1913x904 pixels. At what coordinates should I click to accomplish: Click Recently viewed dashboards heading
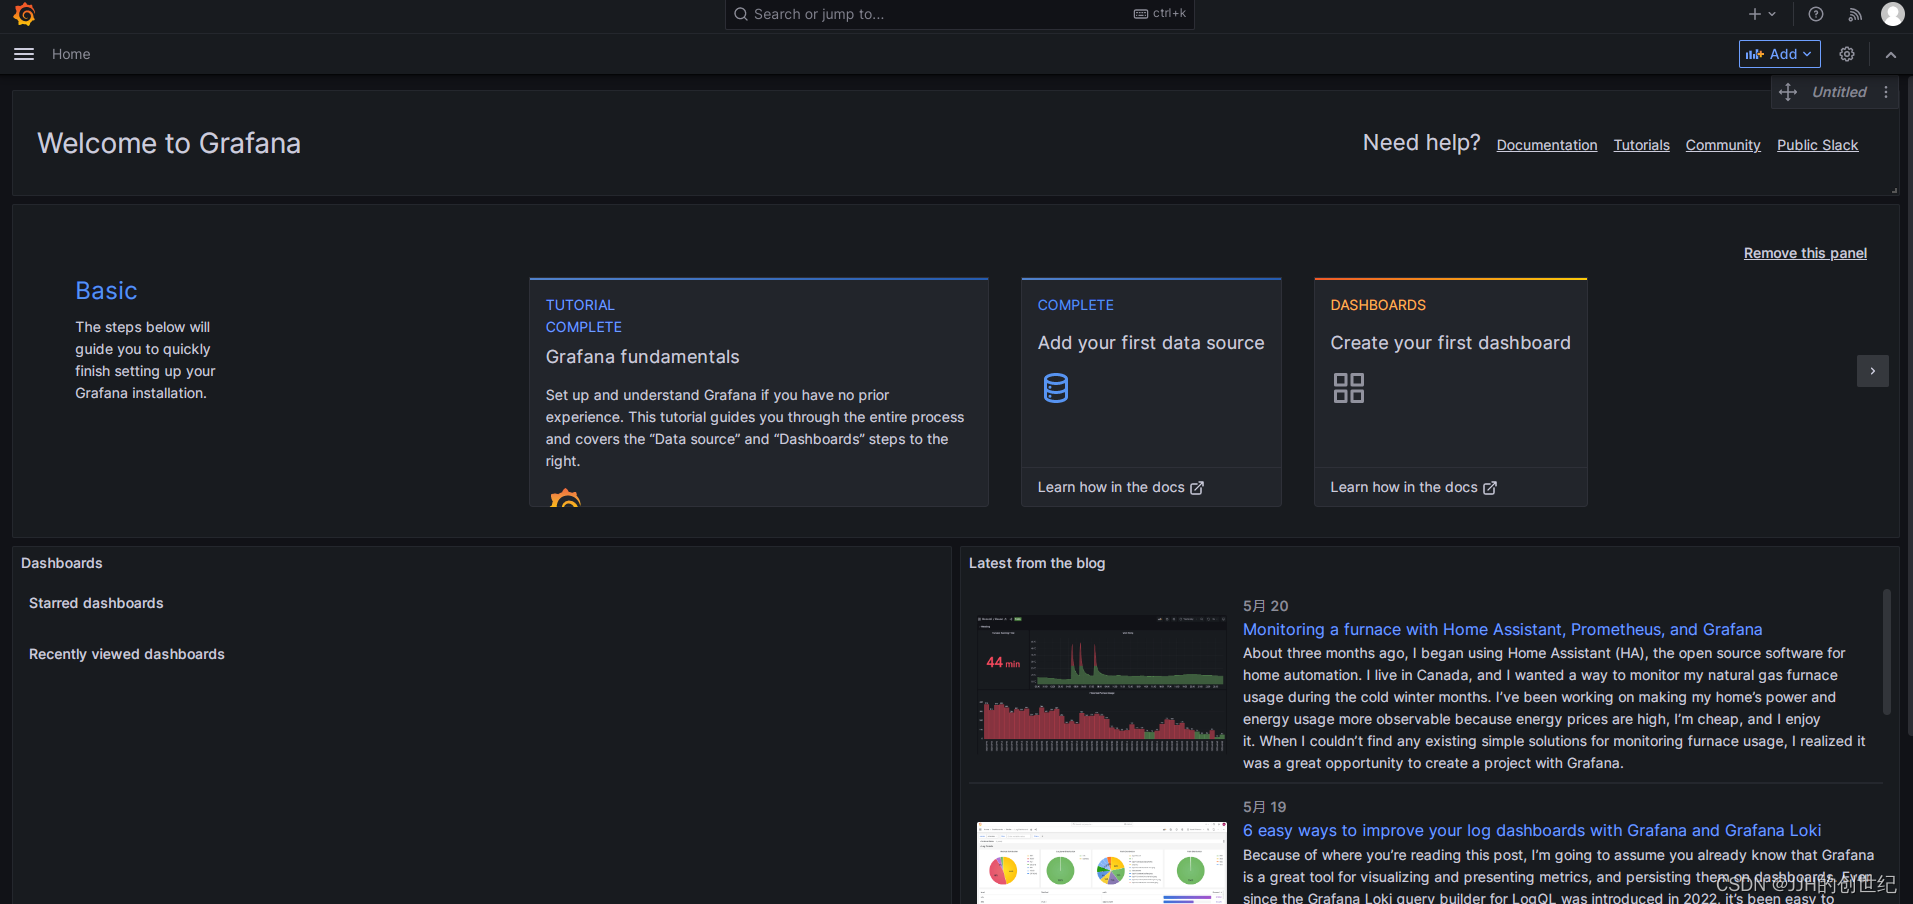pos(127,654)
